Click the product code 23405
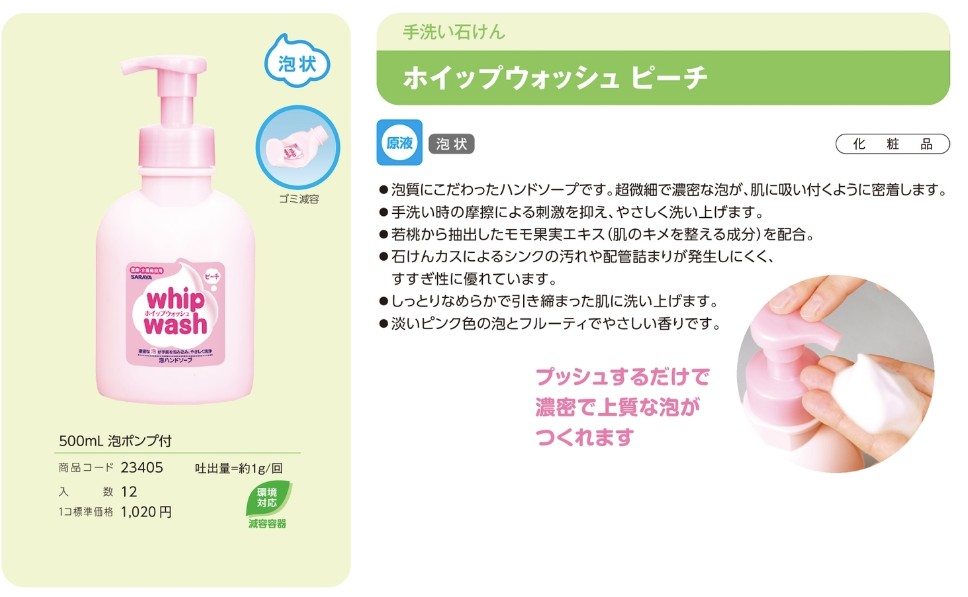 (x=142, y=467)
